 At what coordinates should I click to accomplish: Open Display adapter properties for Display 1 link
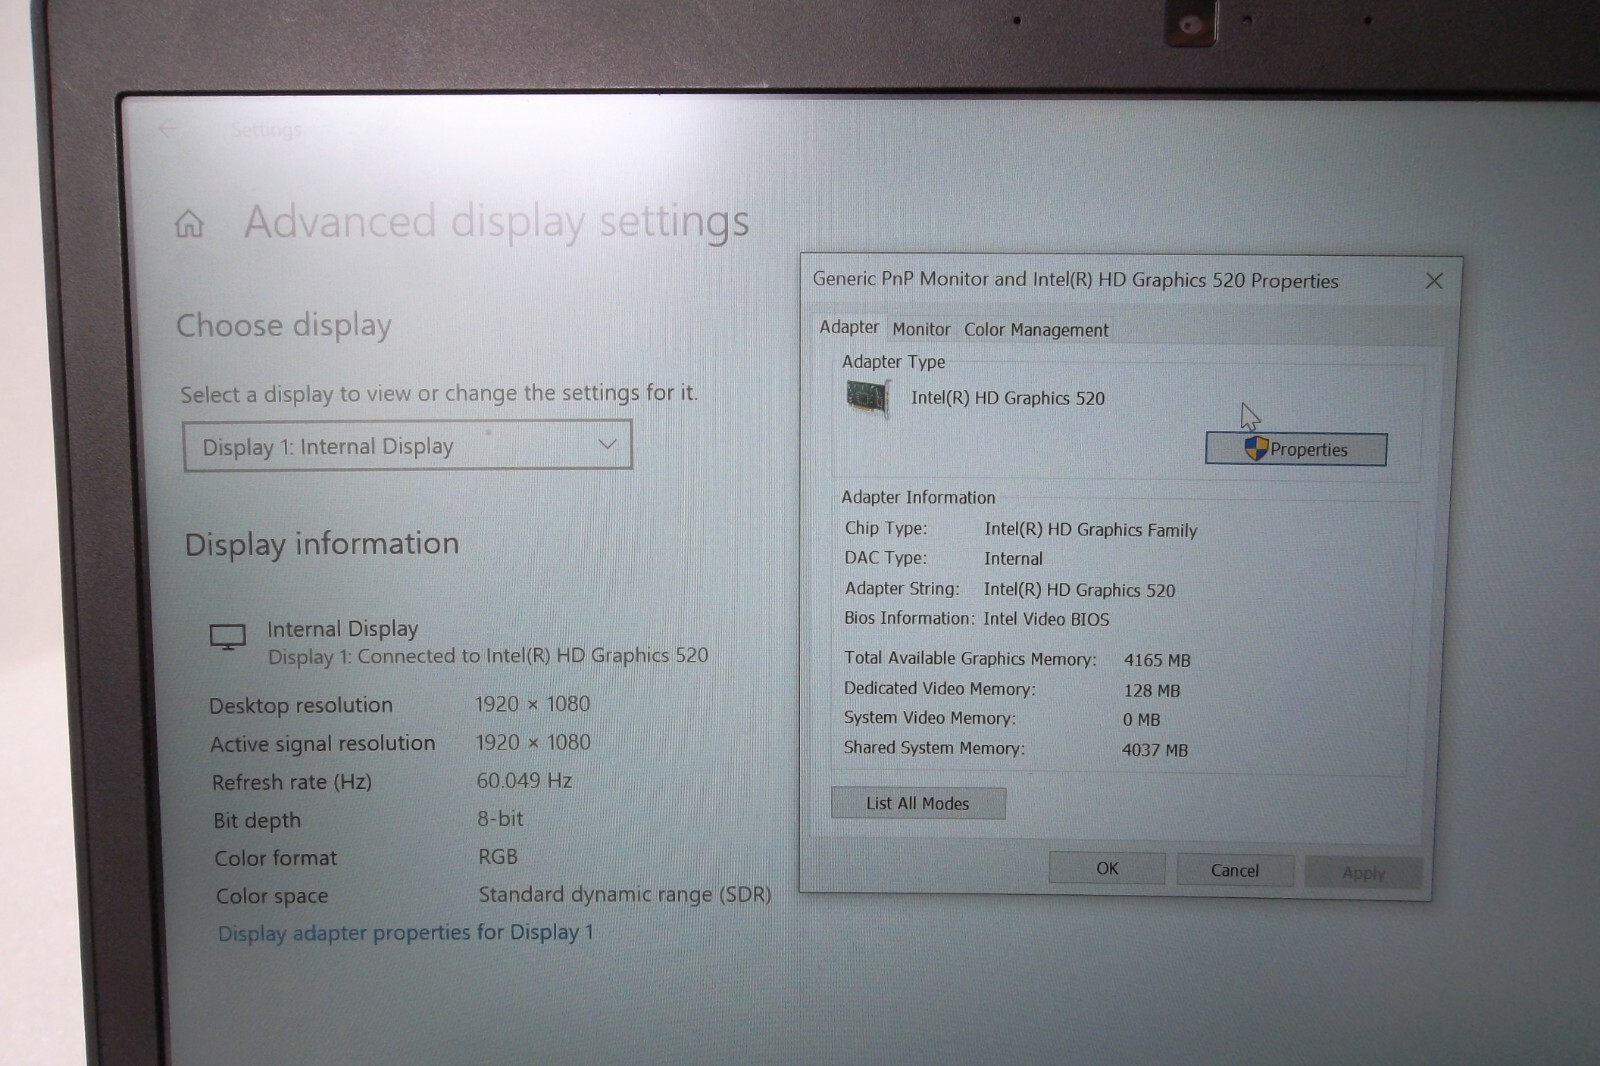tap(406, 933)
